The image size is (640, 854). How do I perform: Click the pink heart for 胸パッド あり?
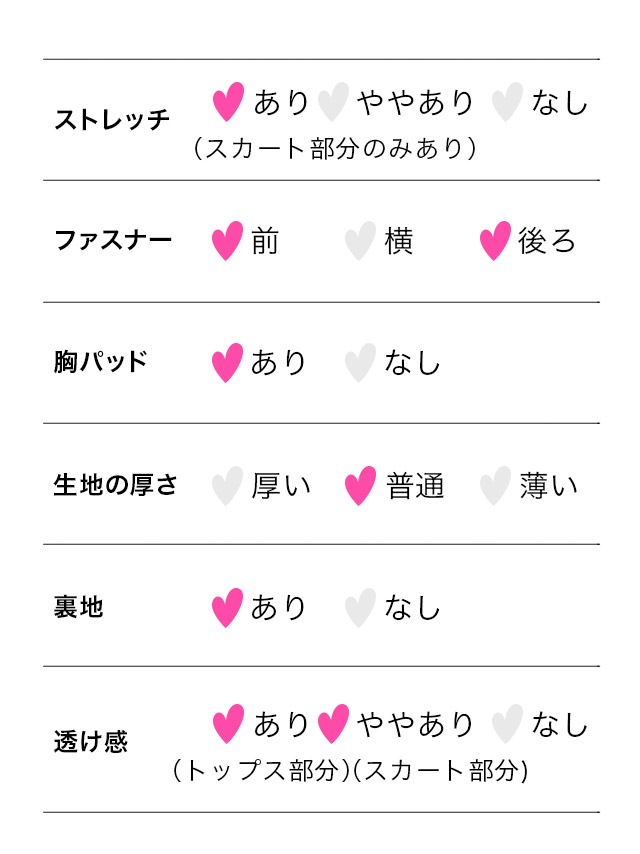227,363
